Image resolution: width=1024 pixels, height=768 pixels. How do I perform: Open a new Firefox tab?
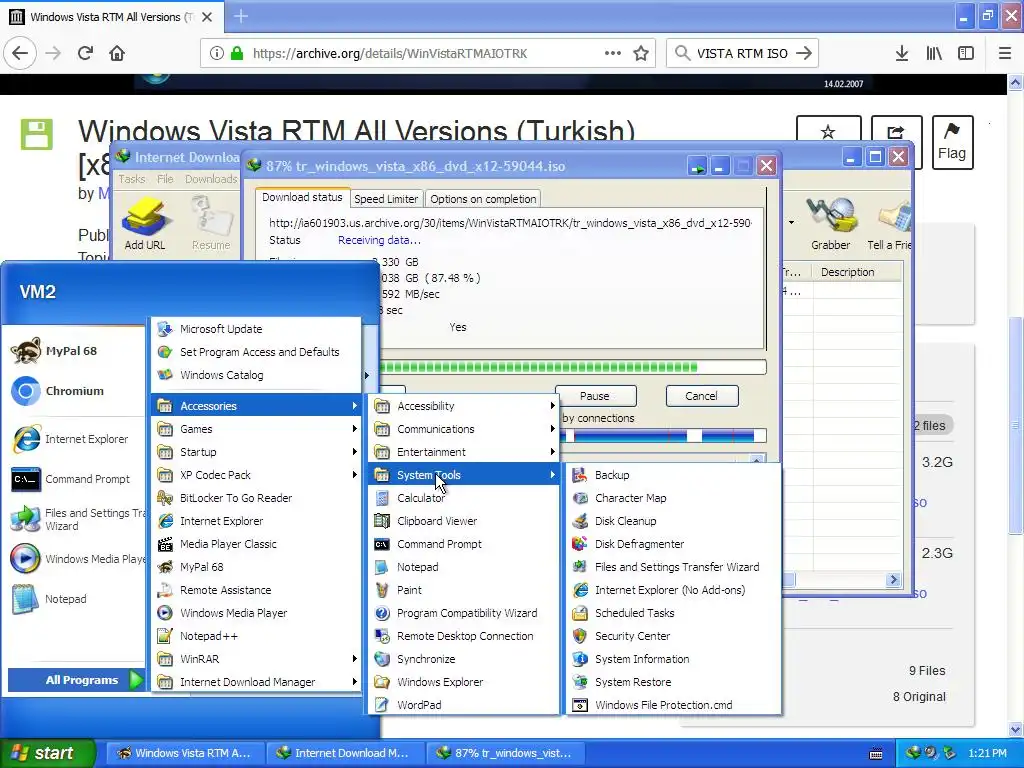tap(240, 16)
